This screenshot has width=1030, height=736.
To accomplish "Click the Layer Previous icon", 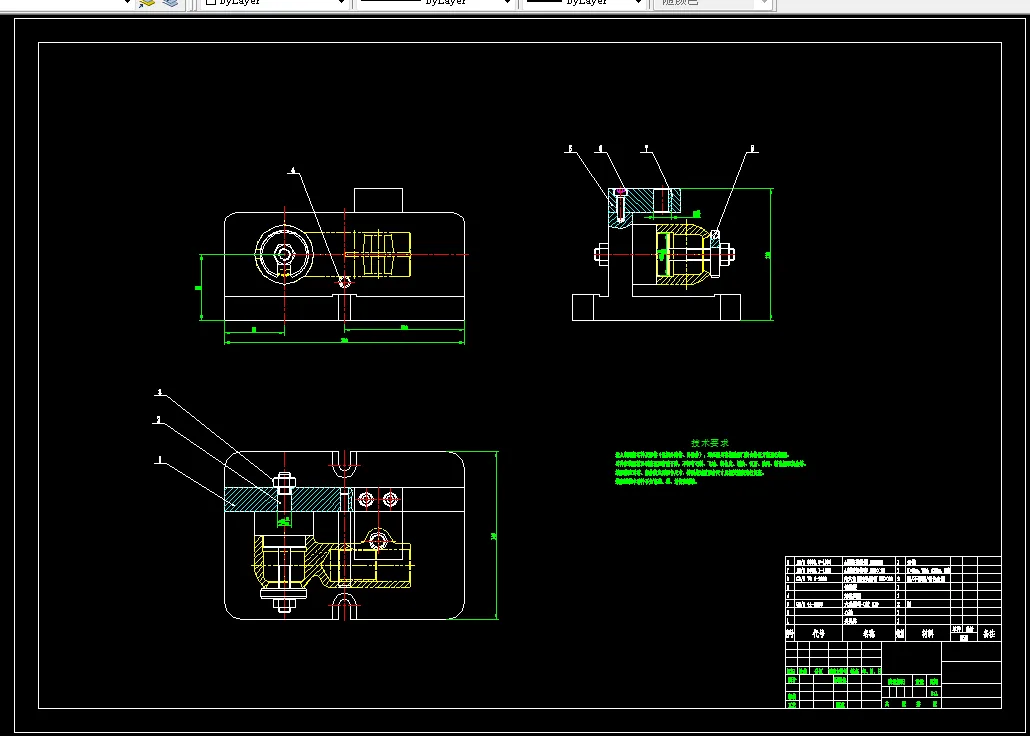I will click(170, 3).
